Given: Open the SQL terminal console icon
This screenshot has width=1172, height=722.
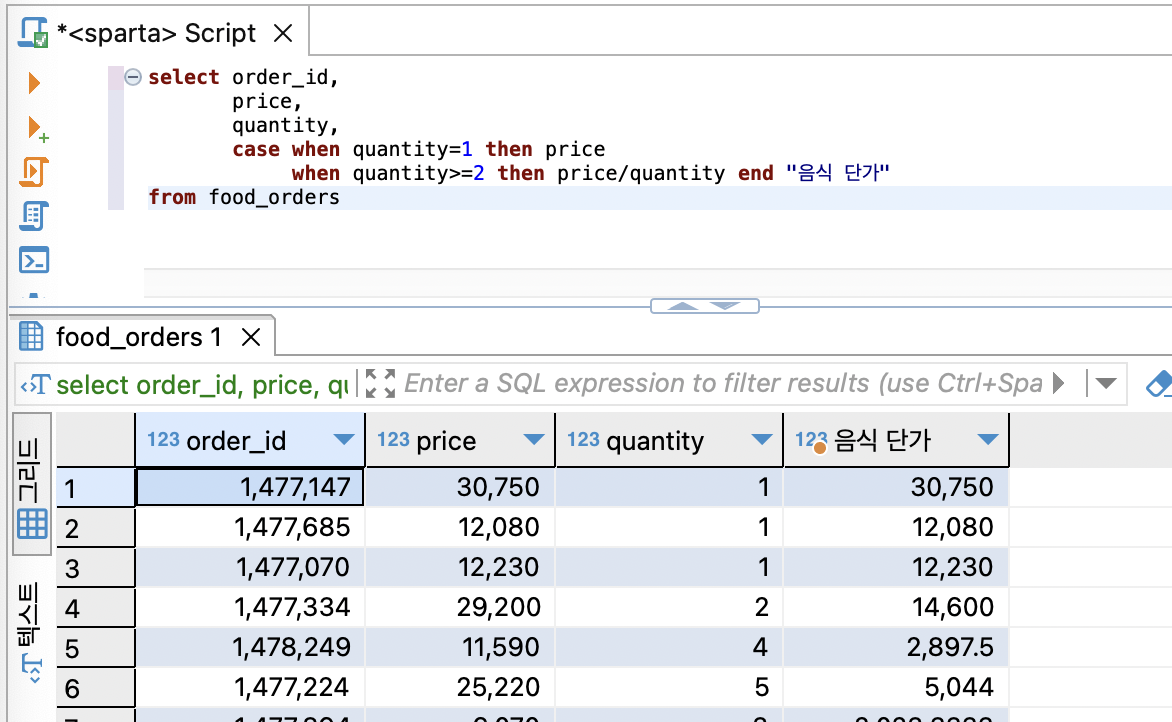Looking at the screenshot, I should [34, 260].
